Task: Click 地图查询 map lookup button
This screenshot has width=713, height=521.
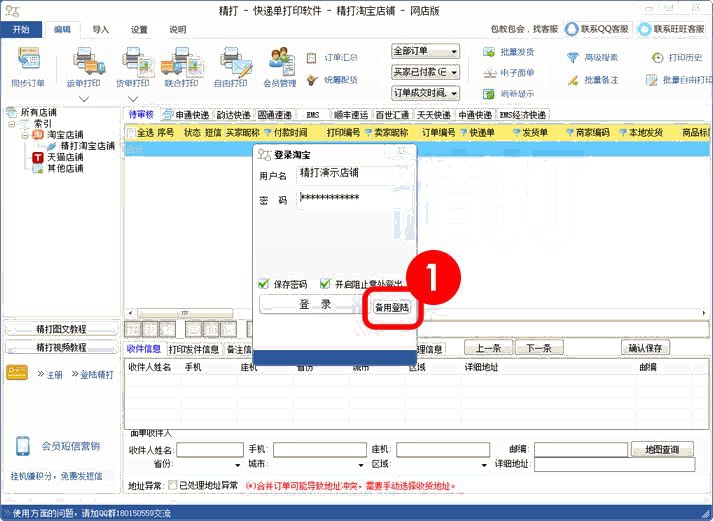Action: pyautogui.click(x=662, y=450)
